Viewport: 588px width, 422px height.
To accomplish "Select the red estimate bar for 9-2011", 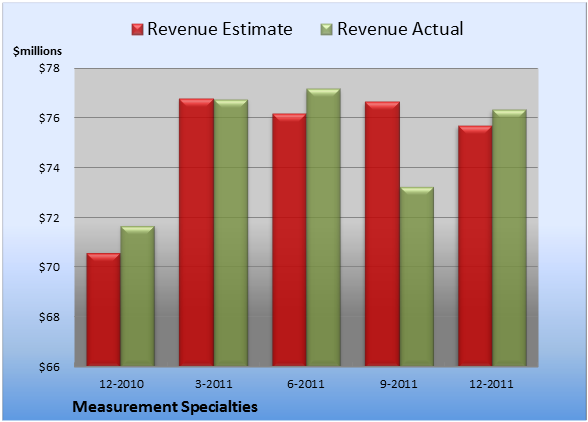I will pos(382,234).
